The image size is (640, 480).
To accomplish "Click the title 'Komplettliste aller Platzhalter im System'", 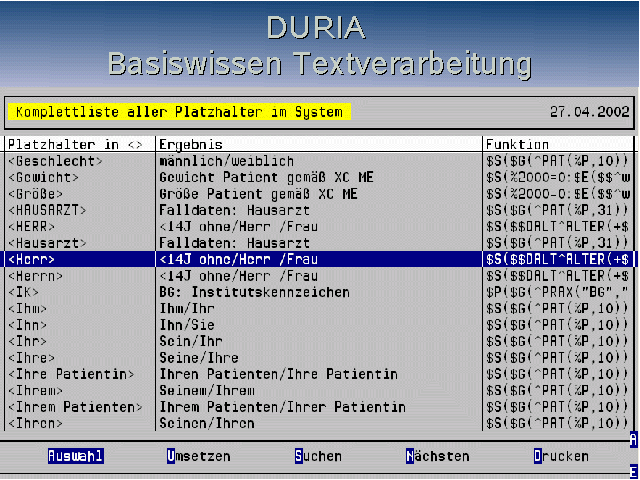I will (x=179, y=112).
